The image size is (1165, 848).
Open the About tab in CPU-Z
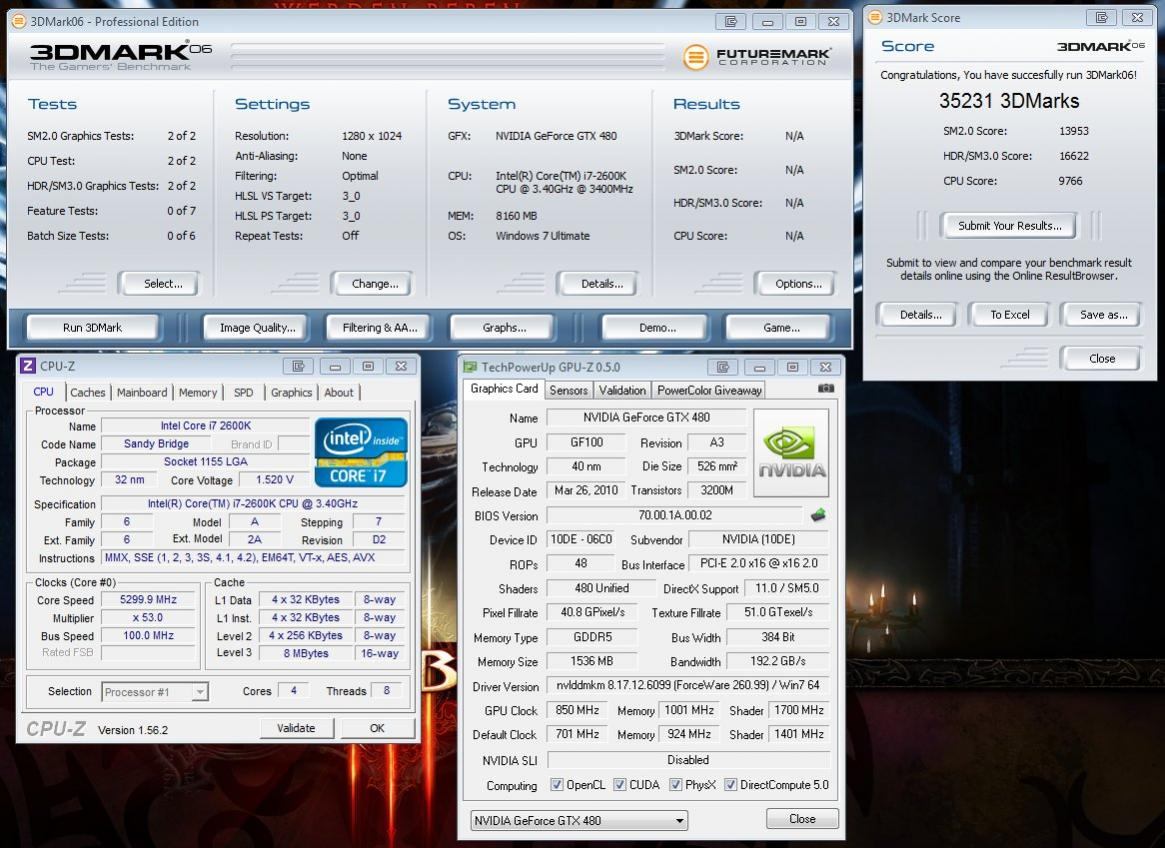point(339,392)
